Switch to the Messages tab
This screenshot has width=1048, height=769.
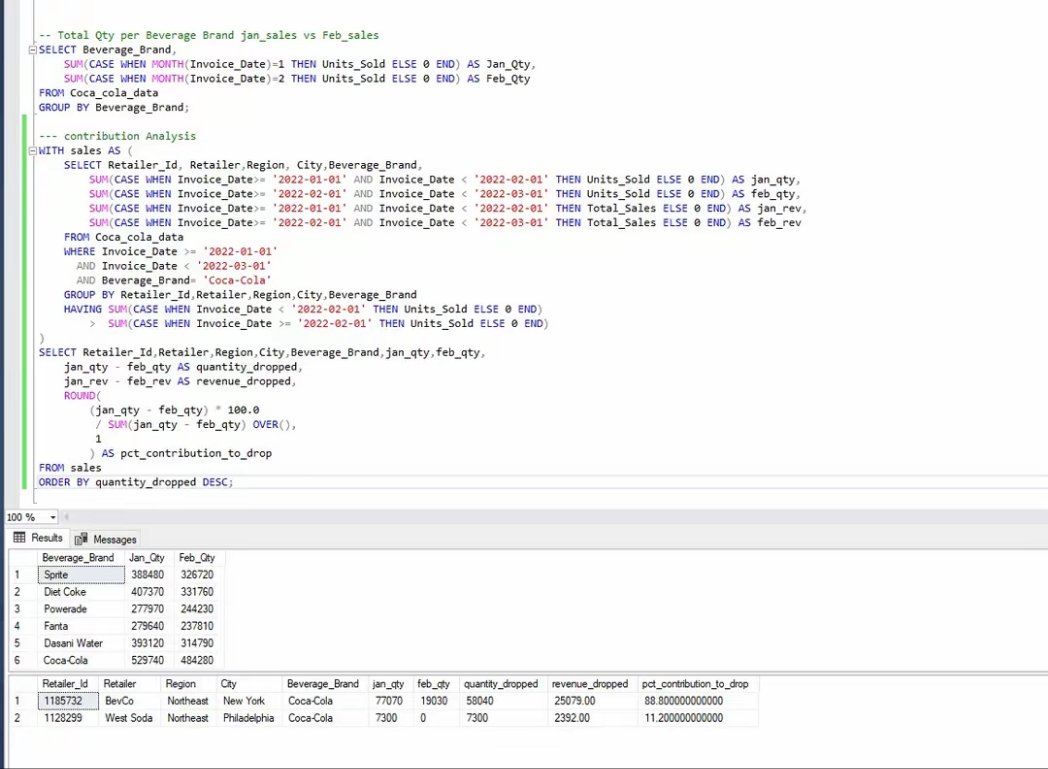click(x=106, y=539)
